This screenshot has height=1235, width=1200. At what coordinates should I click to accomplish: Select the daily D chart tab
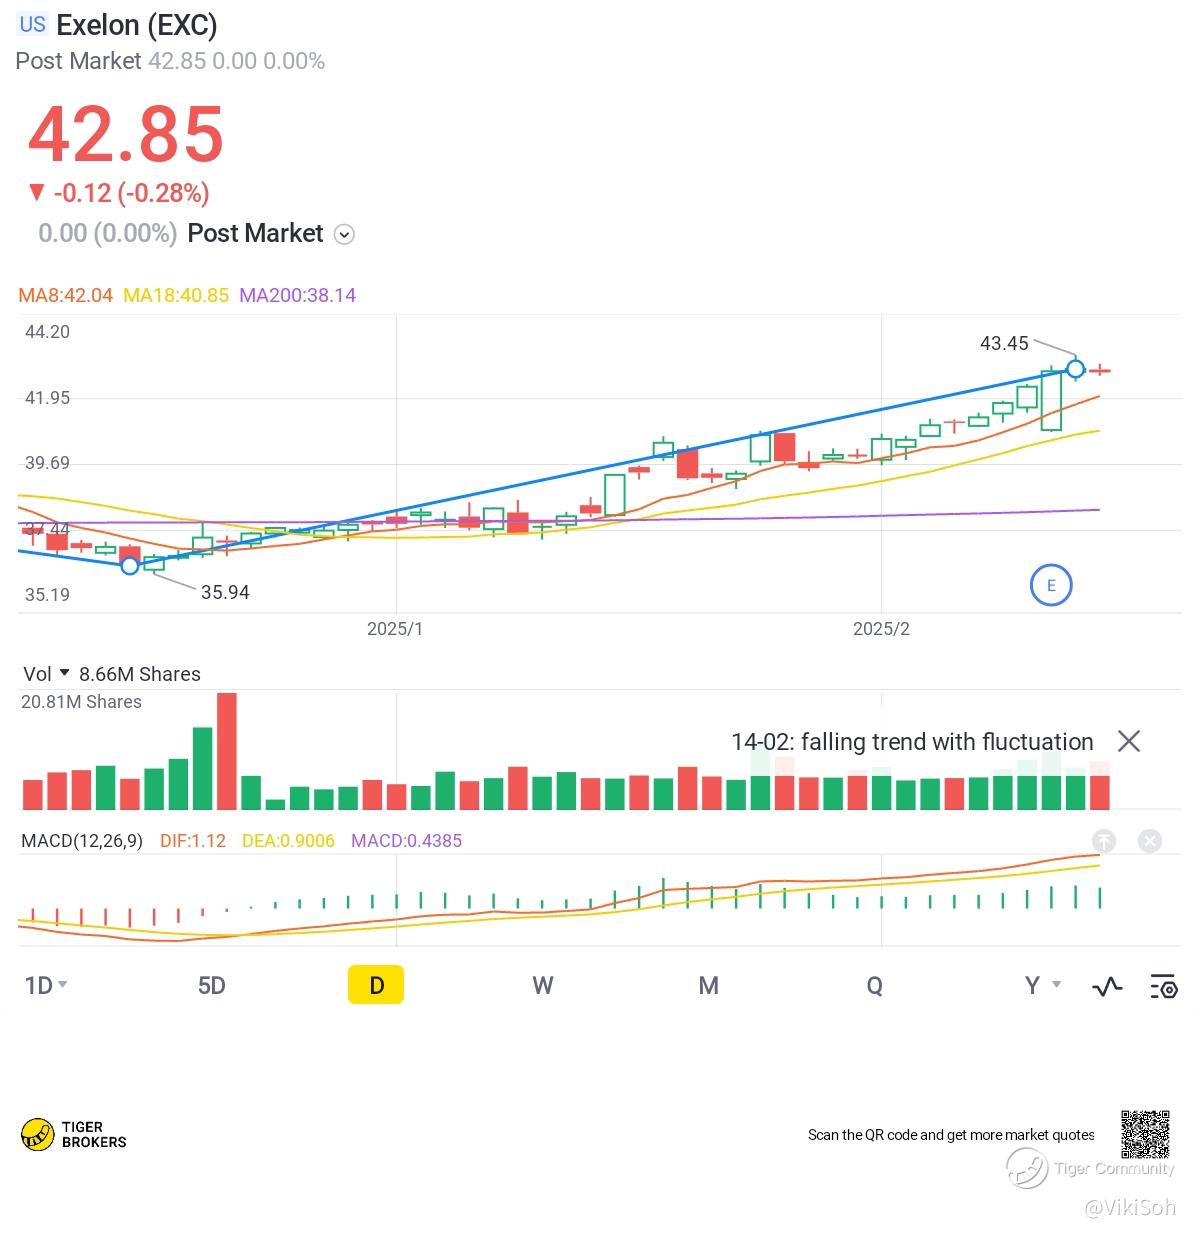(376, 985)
